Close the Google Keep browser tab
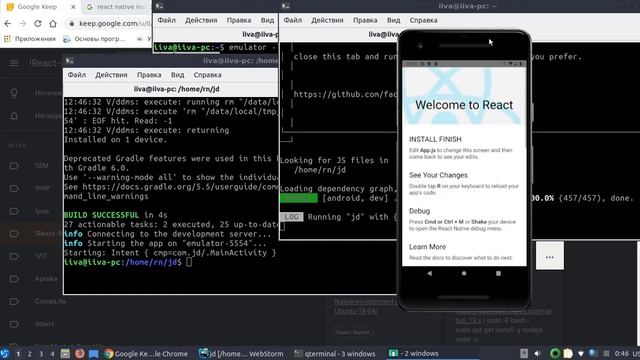Viewport: 640px width, 360px height. coord(73,7)
